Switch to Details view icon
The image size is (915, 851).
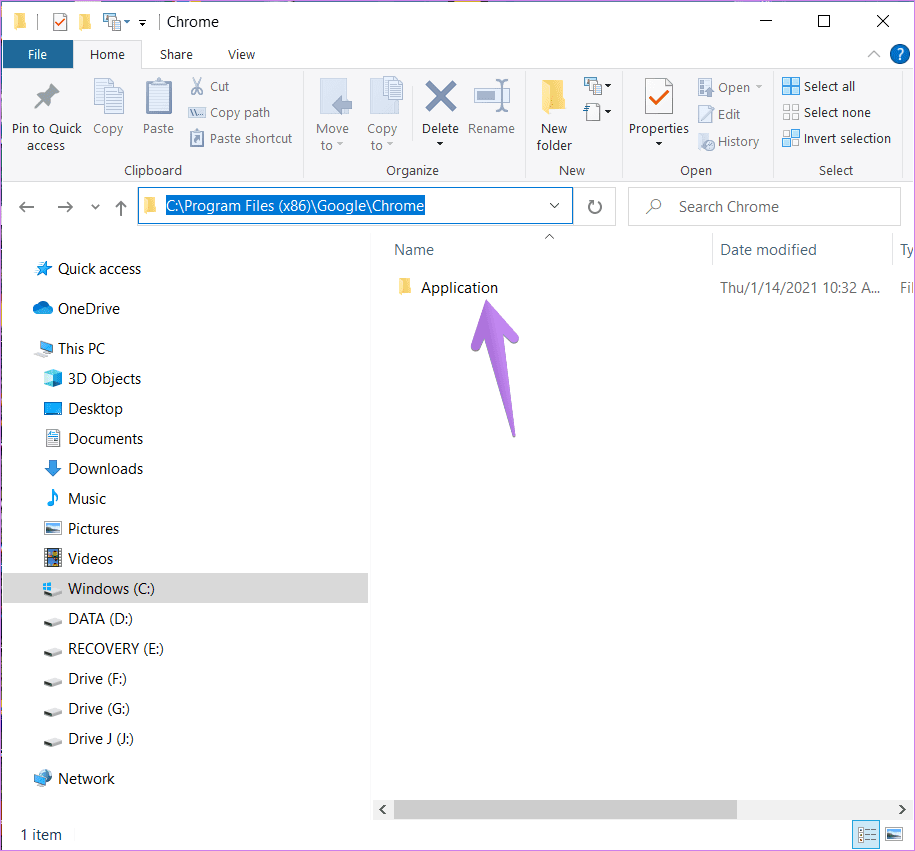click(866, 835)
